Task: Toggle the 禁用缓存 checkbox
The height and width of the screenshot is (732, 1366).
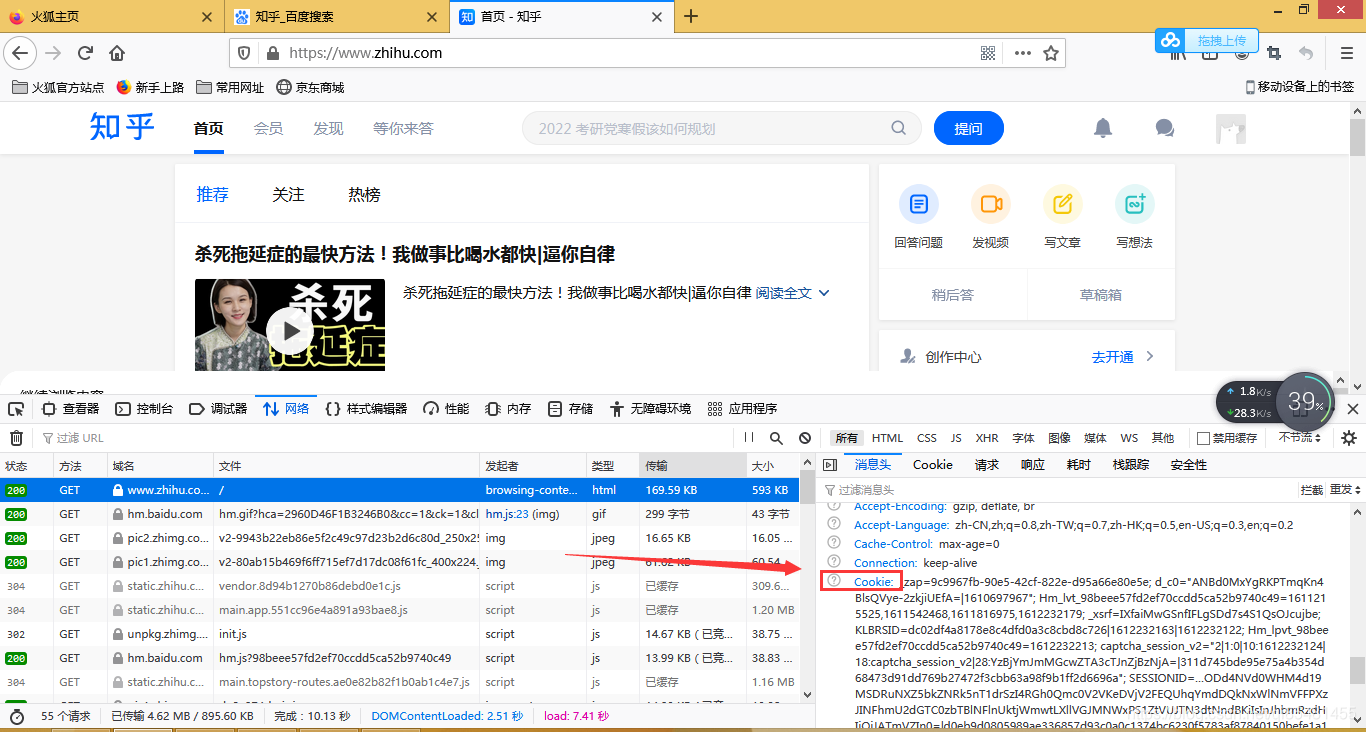Action: [1204, 438]
